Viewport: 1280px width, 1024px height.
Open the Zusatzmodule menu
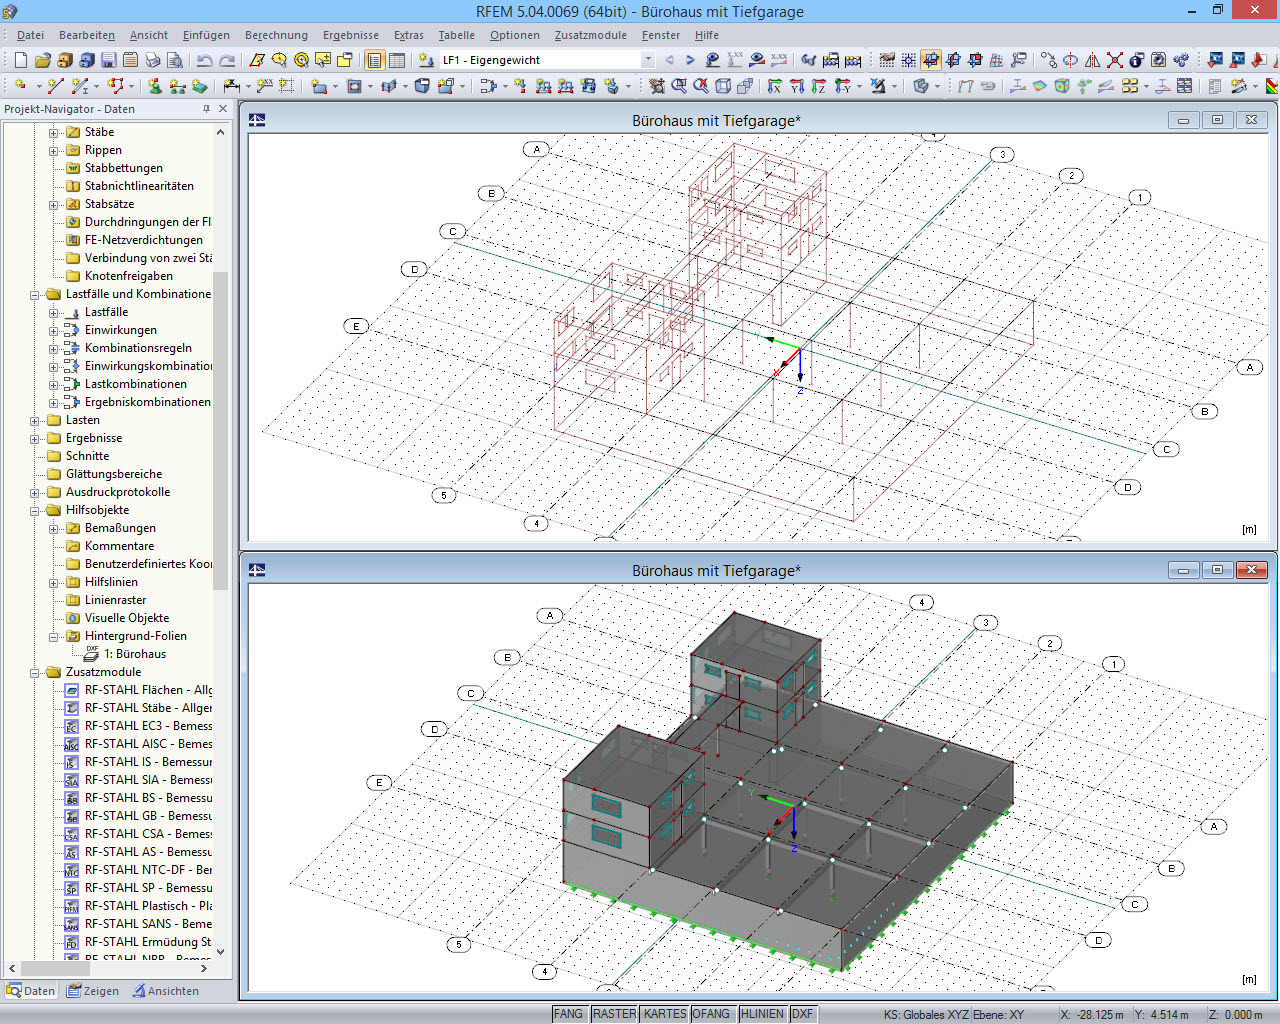pyautogui.click(x=590, y=35)
